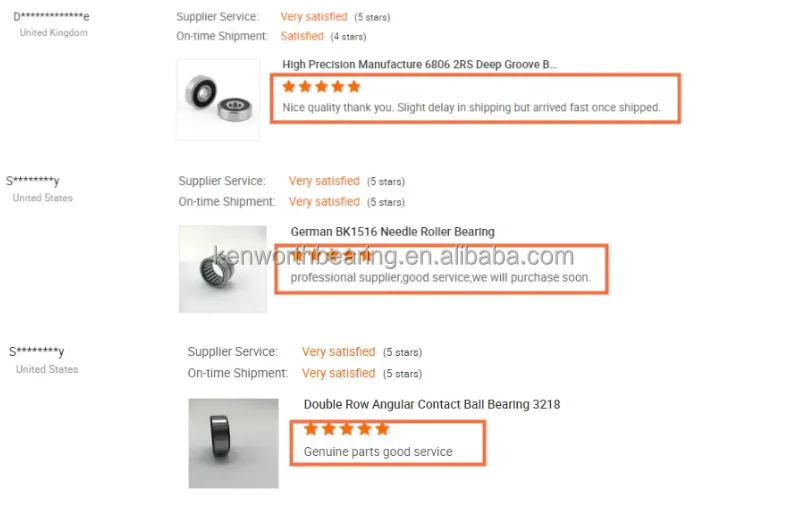
Task: Click fifth star of Genuine parts review
Action: [x=382, y=429]
